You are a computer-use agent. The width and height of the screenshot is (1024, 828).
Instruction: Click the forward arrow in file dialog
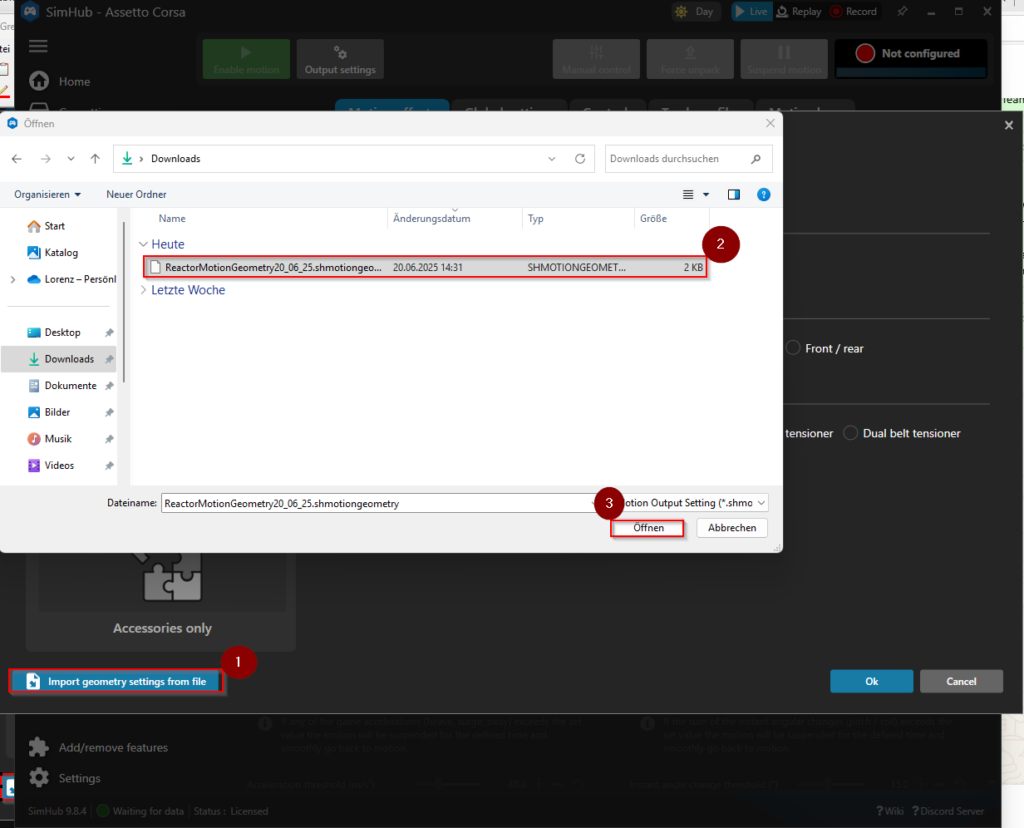[45, 159]
